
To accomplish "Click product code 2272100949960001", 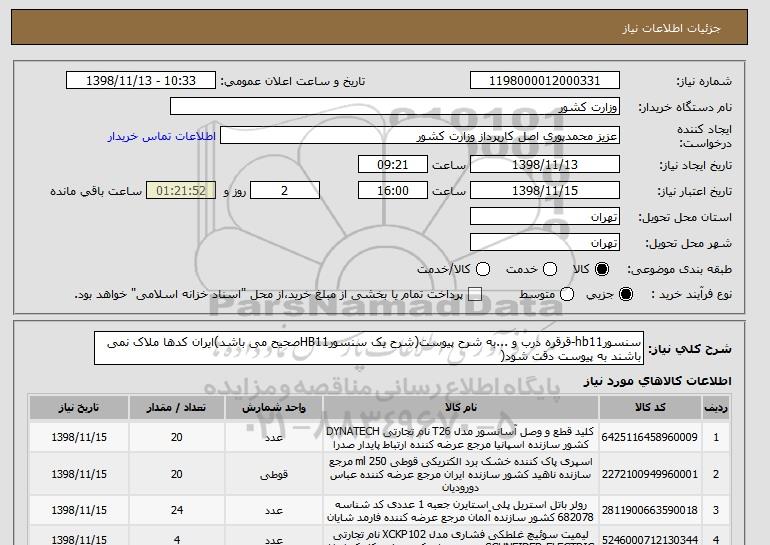I will (x=649, y=474).
